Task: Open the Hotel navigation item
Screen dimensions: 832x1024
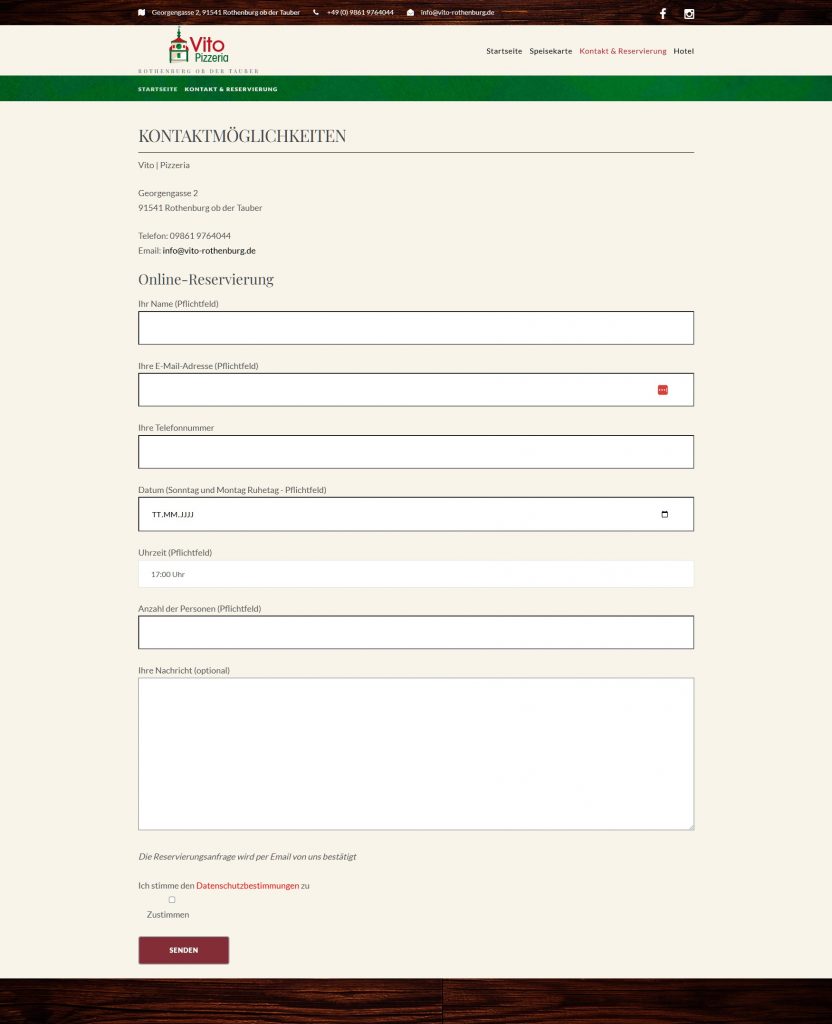Action: (x=683, y=51)
